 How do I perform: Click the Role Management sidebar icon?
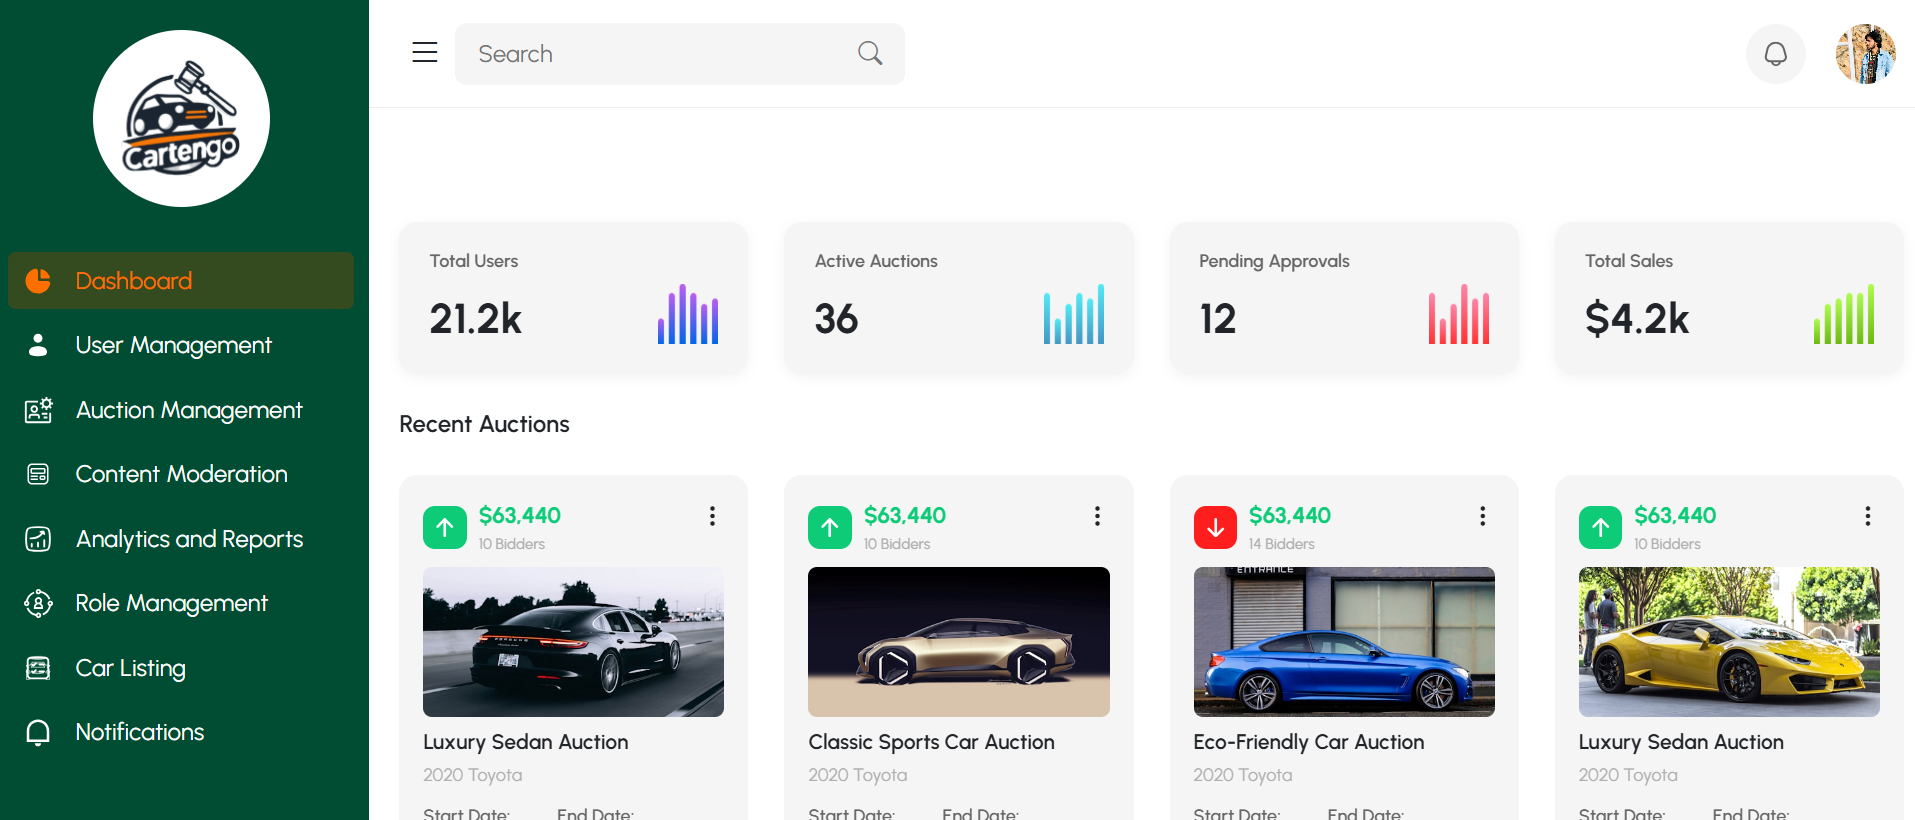38,603
